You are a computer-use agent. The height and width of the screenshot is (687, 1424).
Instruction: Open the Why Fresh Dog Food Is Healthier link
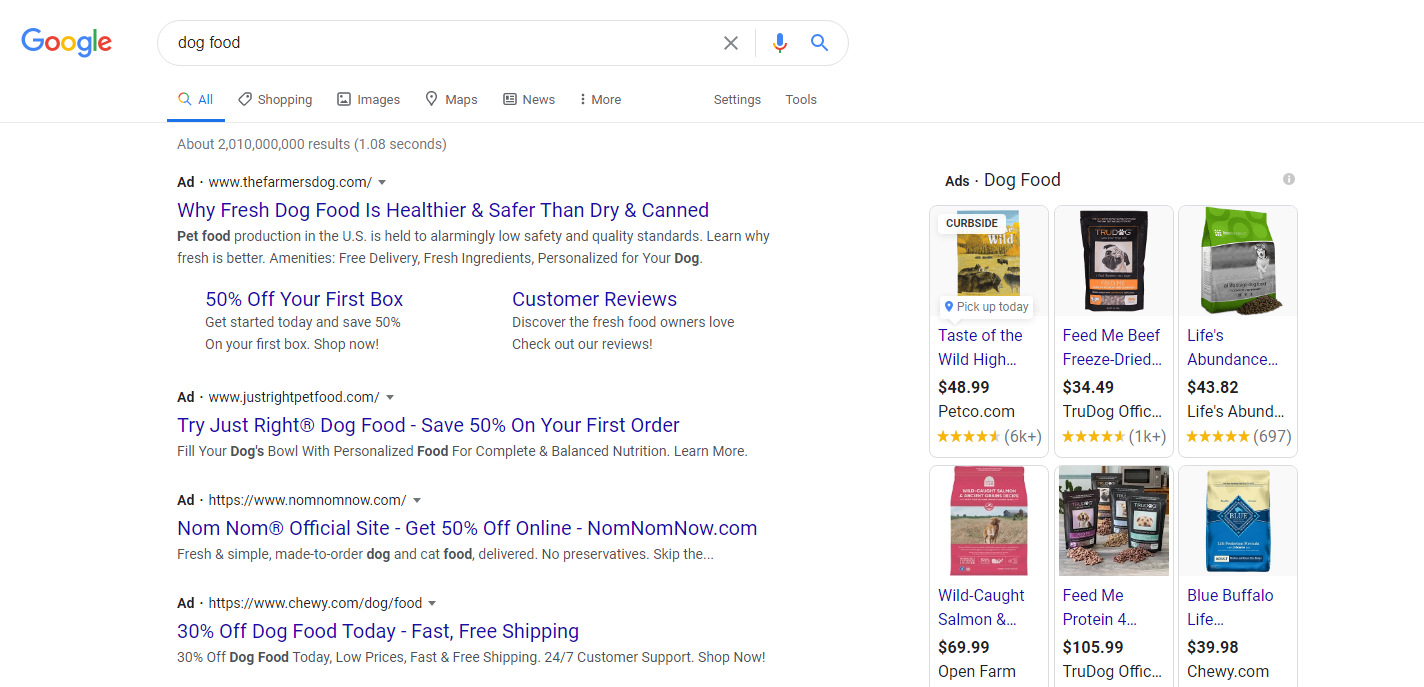click(443, 210)
